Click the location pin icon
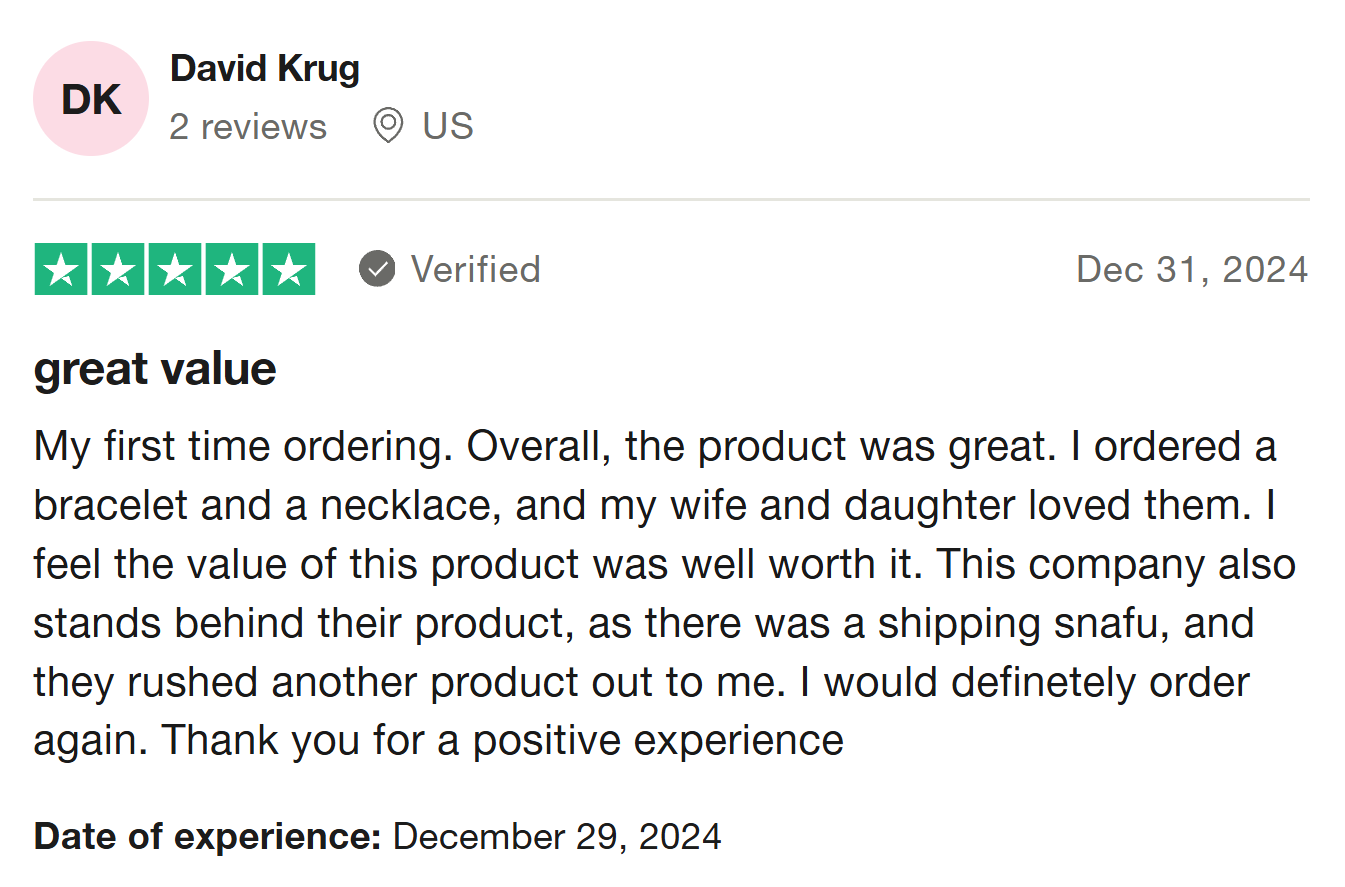This screenshot has height=887, width=1345. [x=388, y=127]
